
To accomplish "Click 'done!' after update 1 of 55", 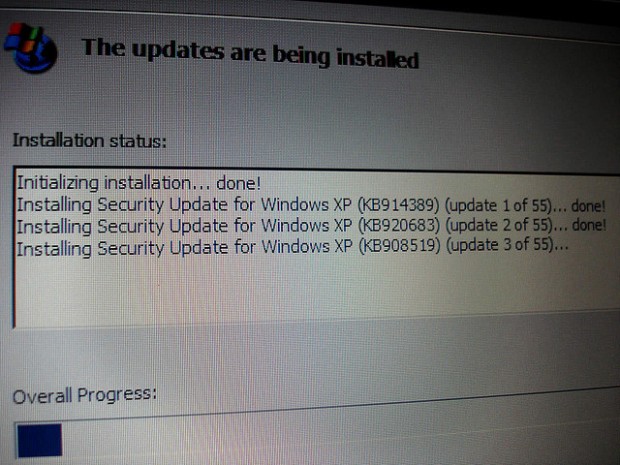I will pos(589,206).
